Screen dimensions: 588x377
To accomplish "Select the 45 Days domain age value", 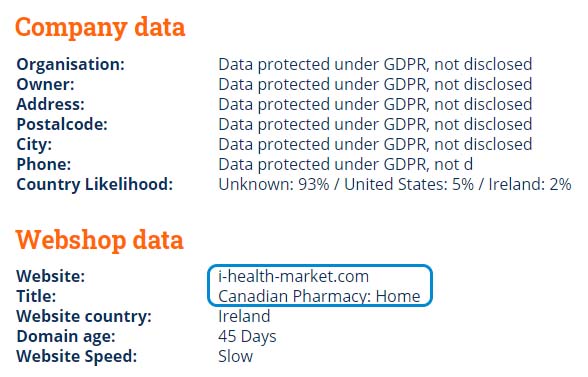I will tap(247, 336).
